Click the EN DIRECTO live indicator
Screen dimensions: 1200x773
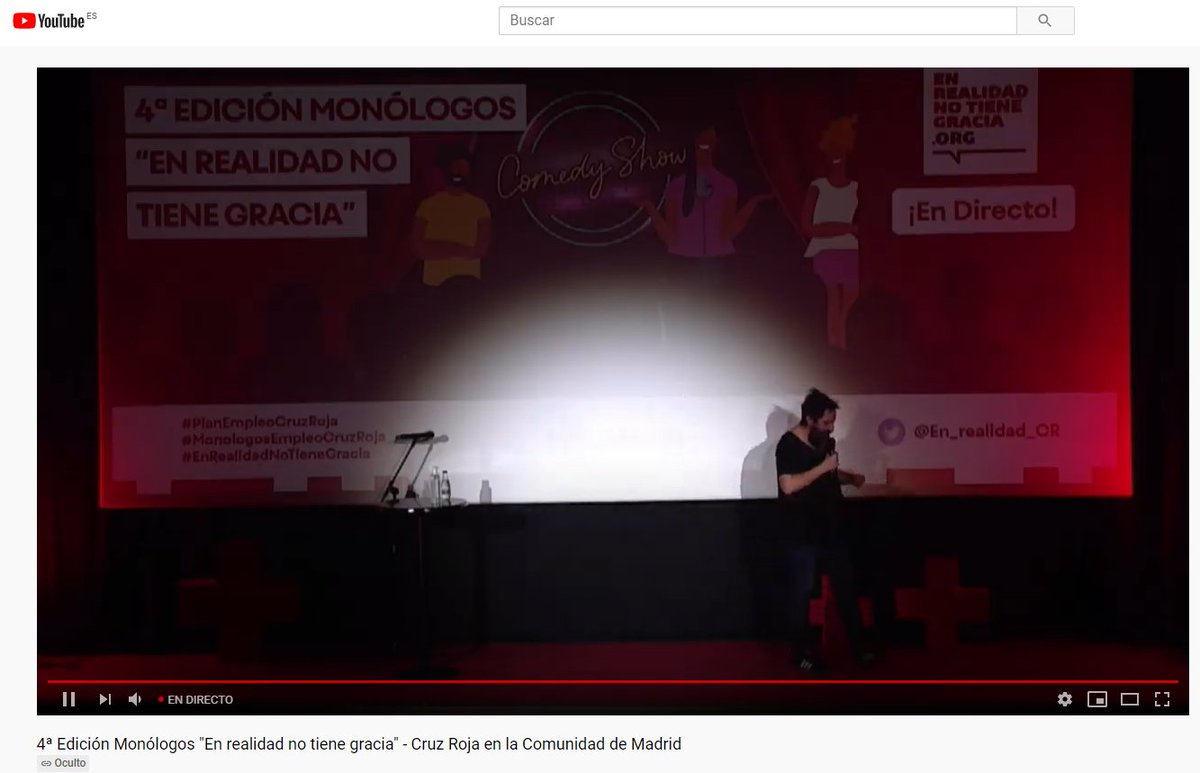[x=196, y=700]
